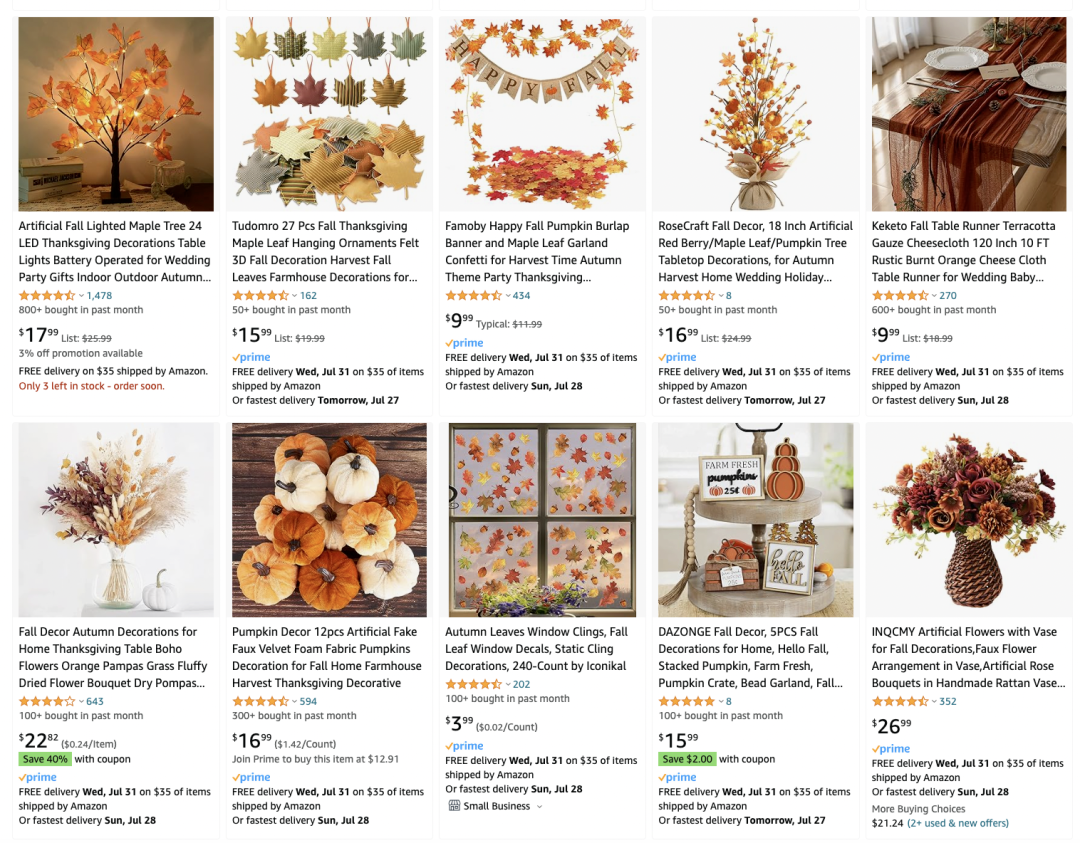Viewport: 1080px width, 843px height.
Task: Click prime logo under INQCMY Artificial Flowers
Action: point(891,749)
